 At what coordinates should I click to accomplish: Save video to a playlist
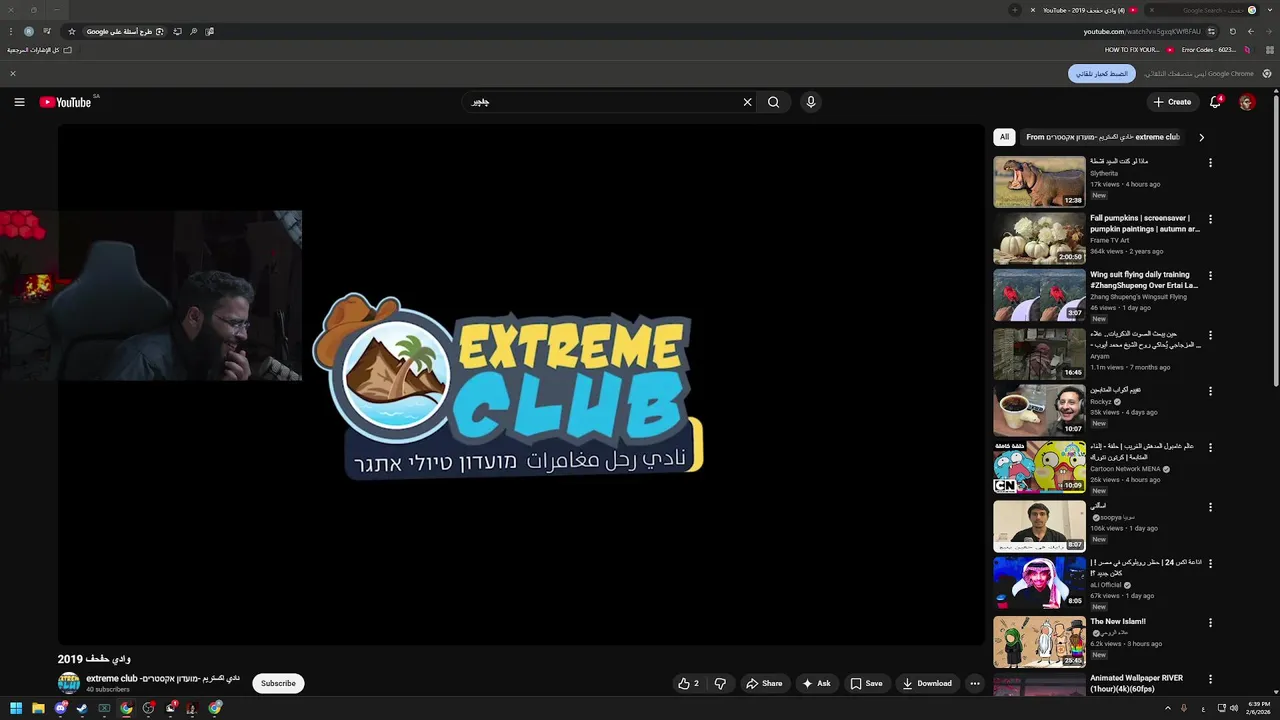click(866, 684)
